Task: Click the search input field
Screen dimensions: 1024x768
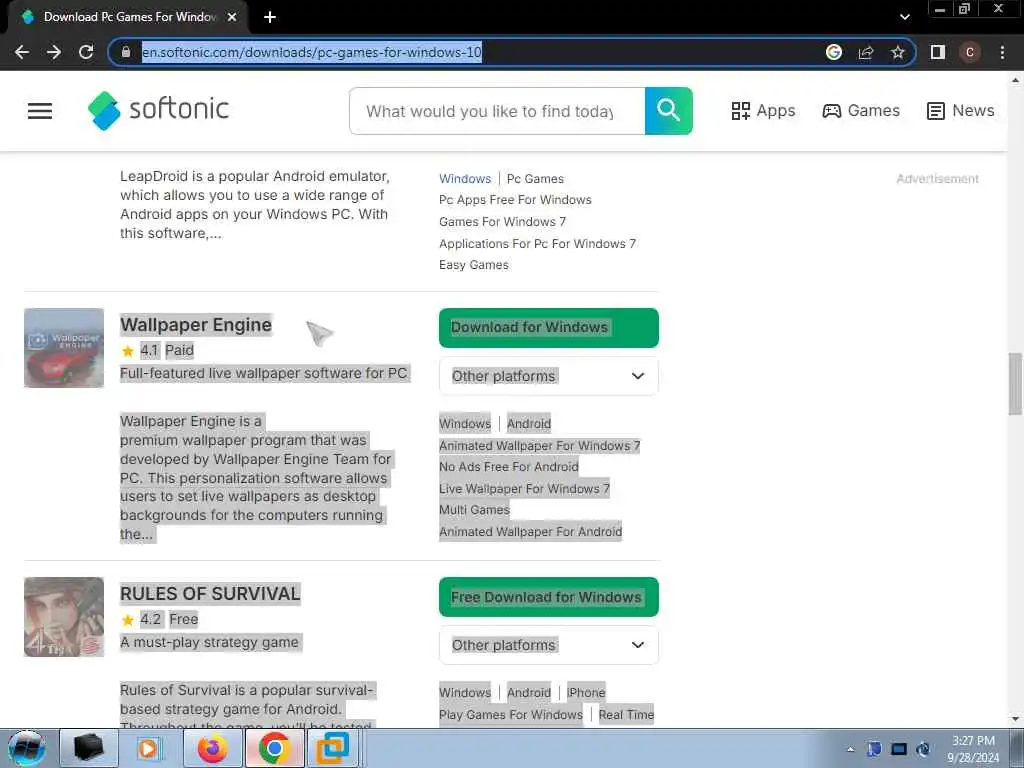Action: pos(497,111)
